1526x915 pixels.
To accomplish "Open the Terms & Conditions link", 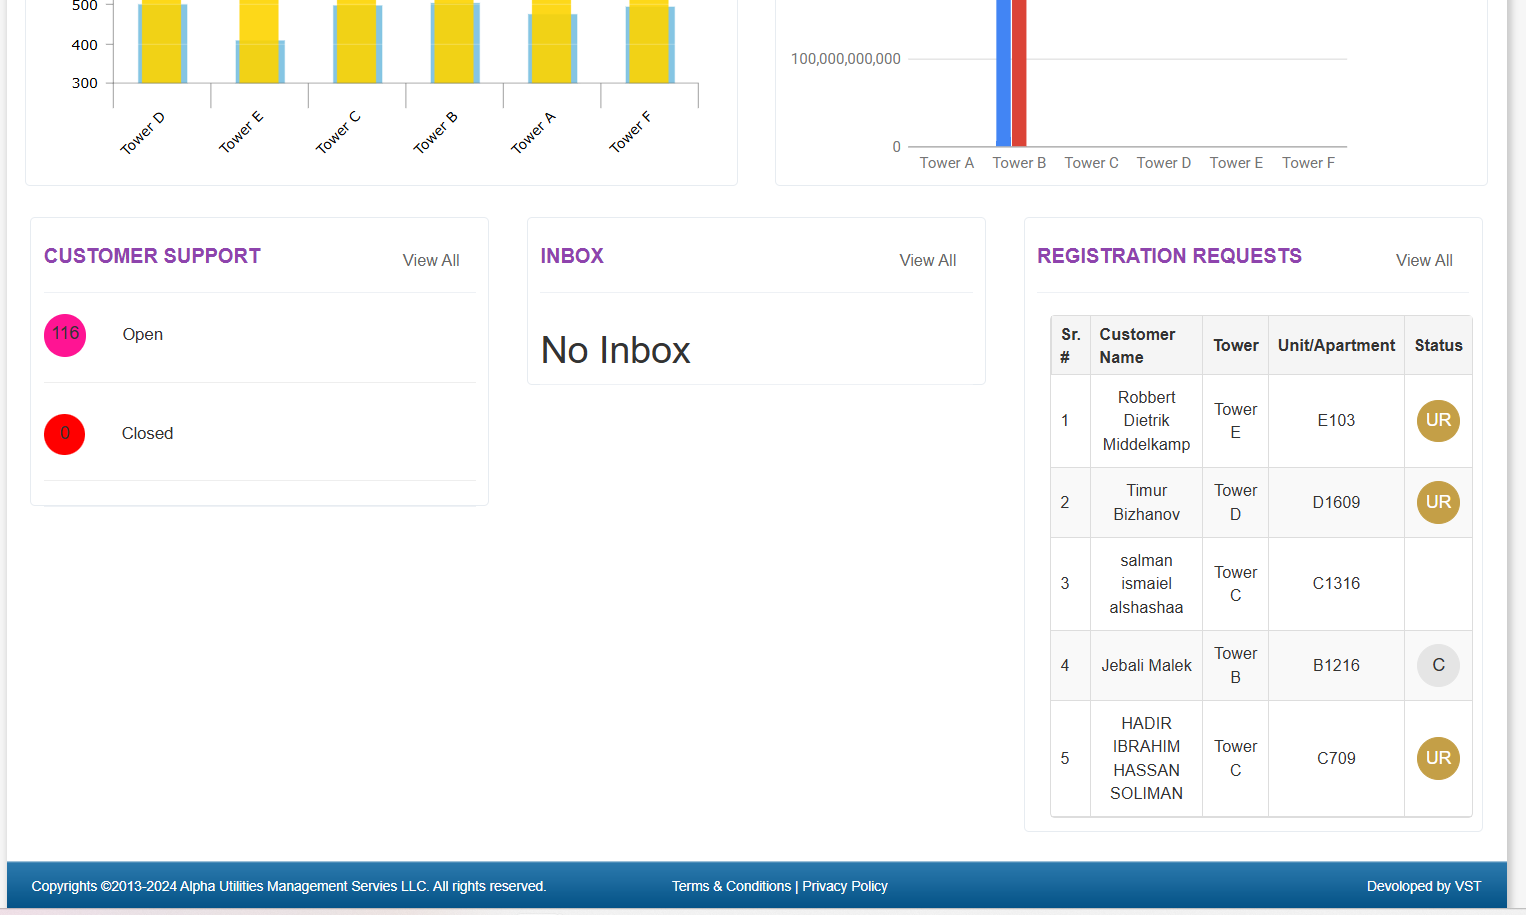I will tap(731, 886).
